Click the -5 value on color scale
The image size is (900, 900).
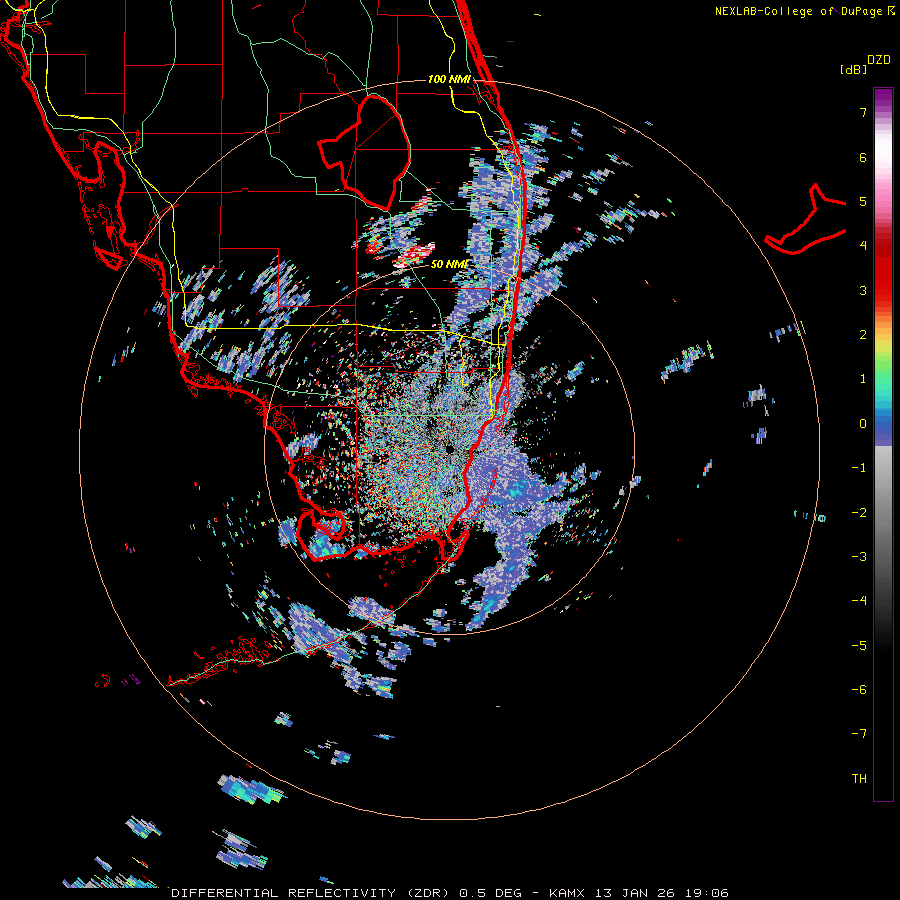859,645
